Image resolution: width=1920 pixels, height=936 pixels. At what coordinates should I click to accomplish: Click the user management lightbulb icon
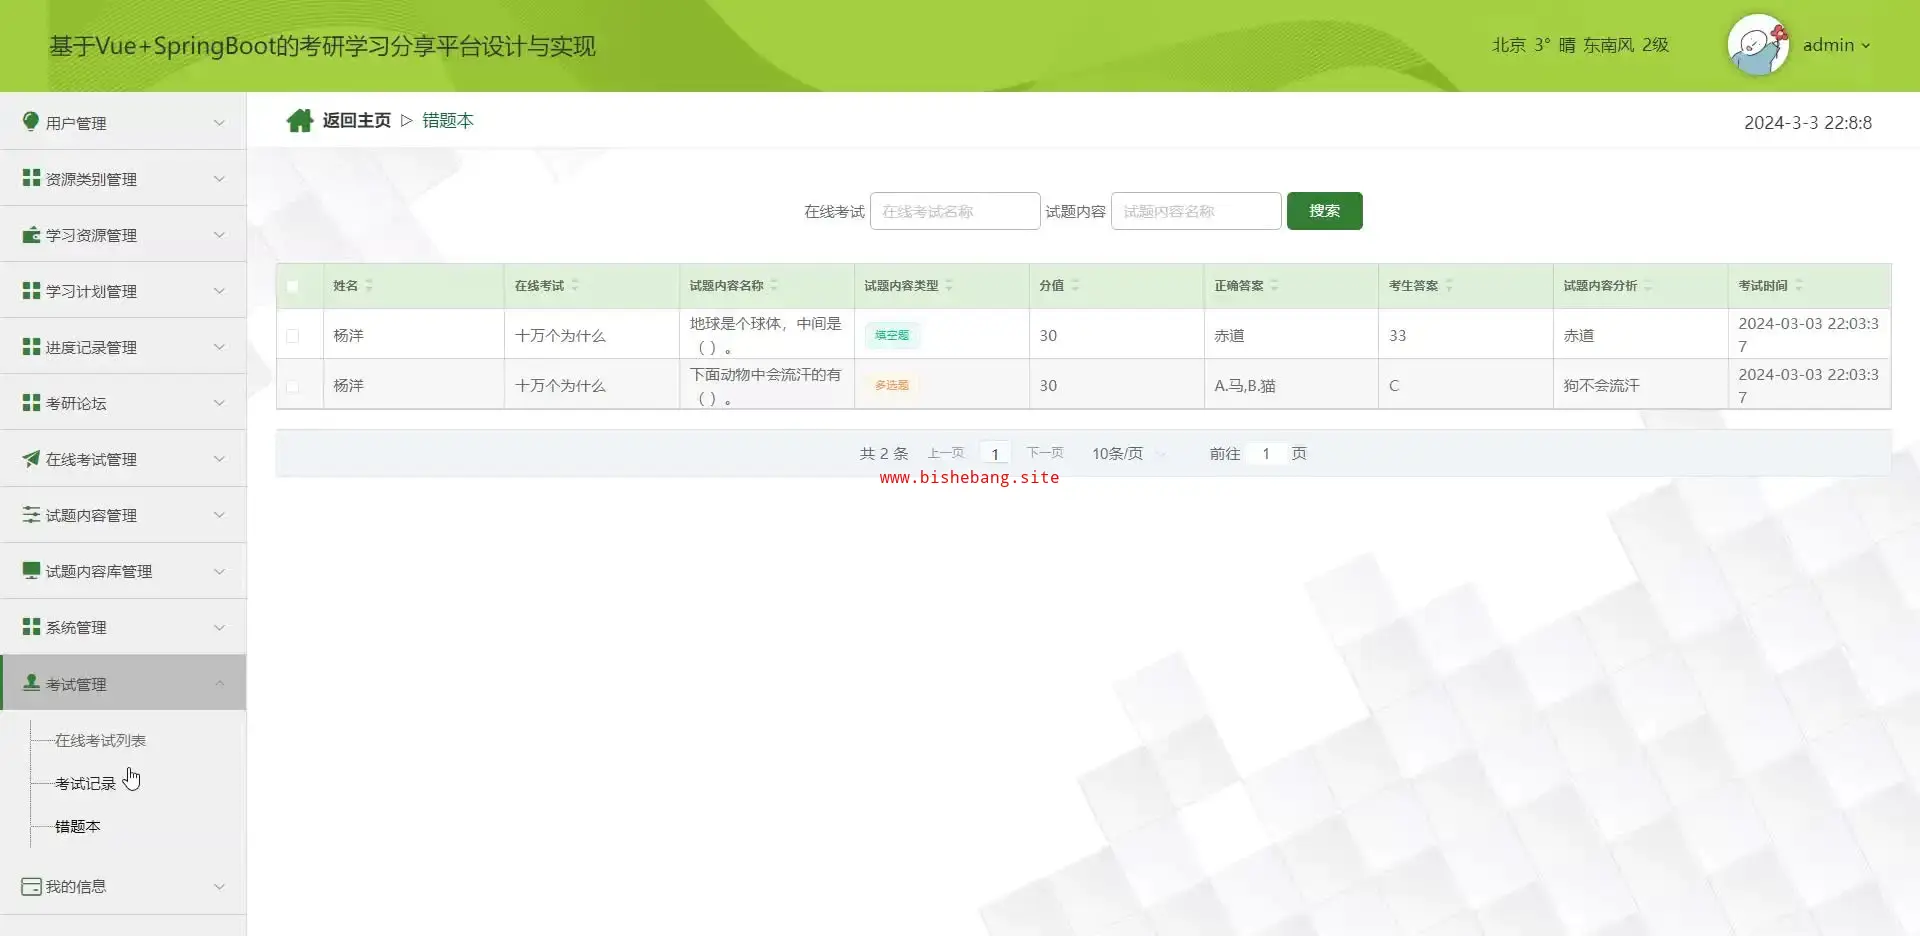[x=31, y=121]
